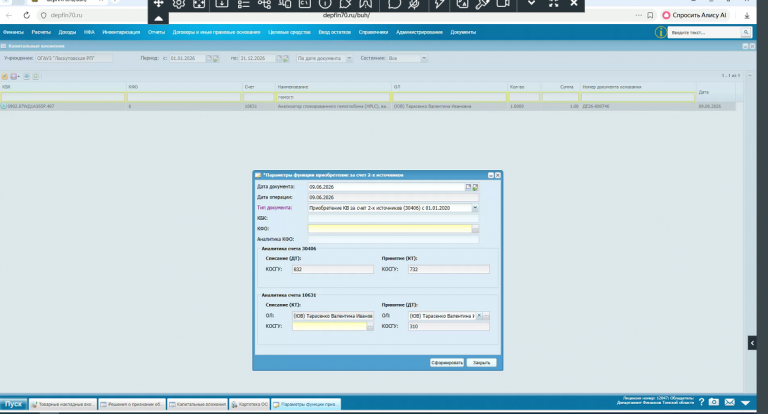This screenshot has height=414, width=768.
Task: Click first yellow edit icon in list toolbar
Action: 5,76
